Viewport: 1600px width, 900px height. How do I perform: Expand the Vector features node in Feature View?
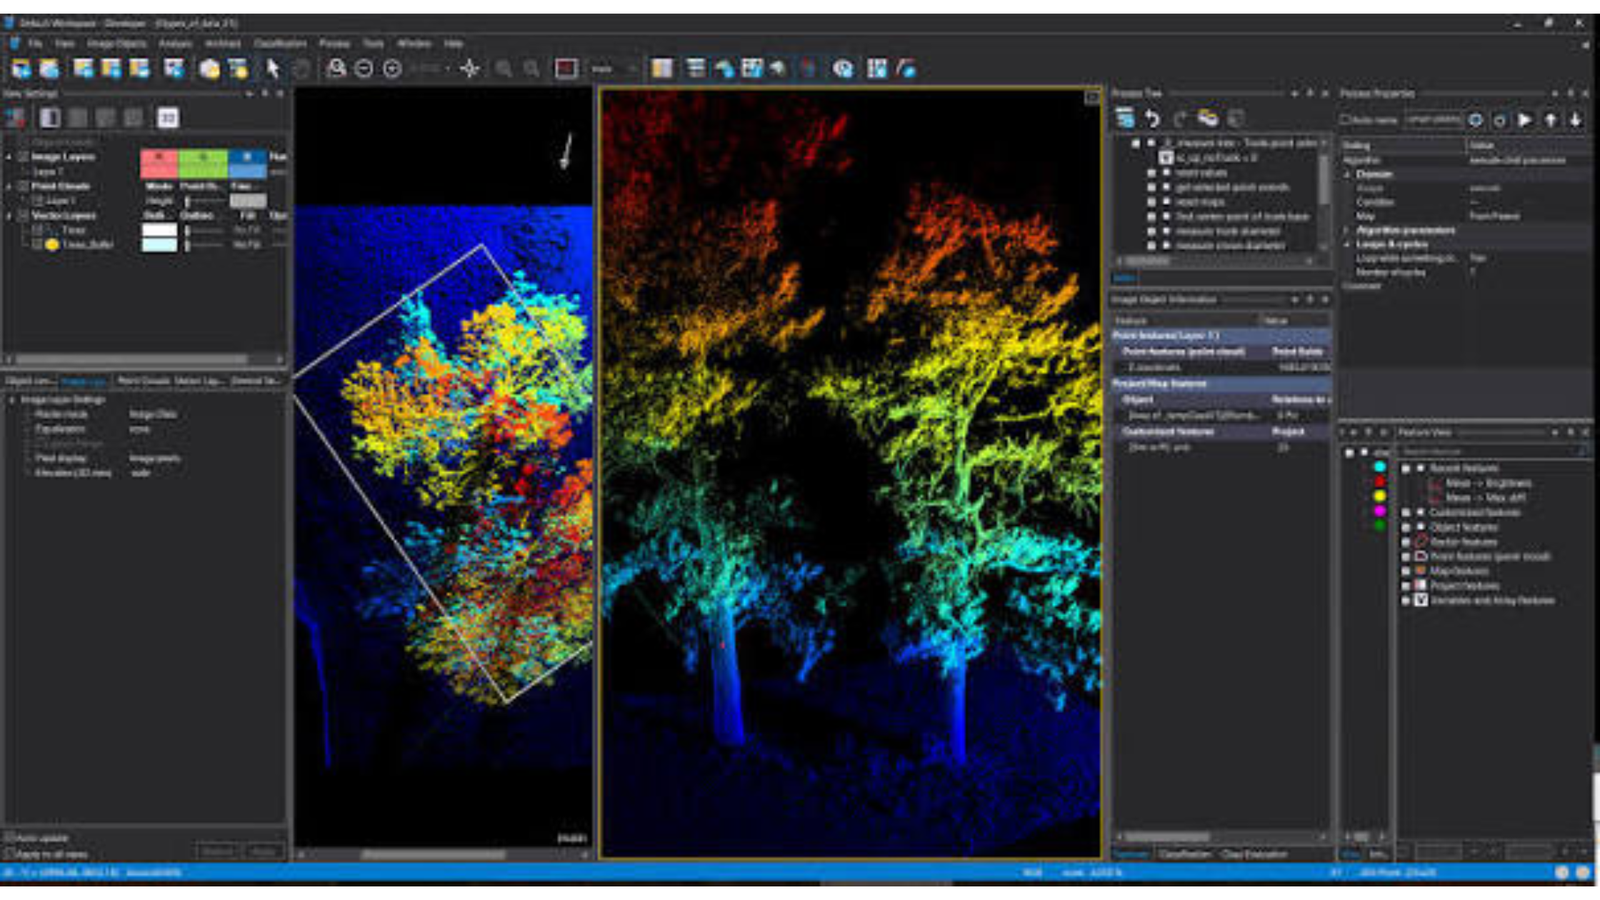[x=1406, y=542]
